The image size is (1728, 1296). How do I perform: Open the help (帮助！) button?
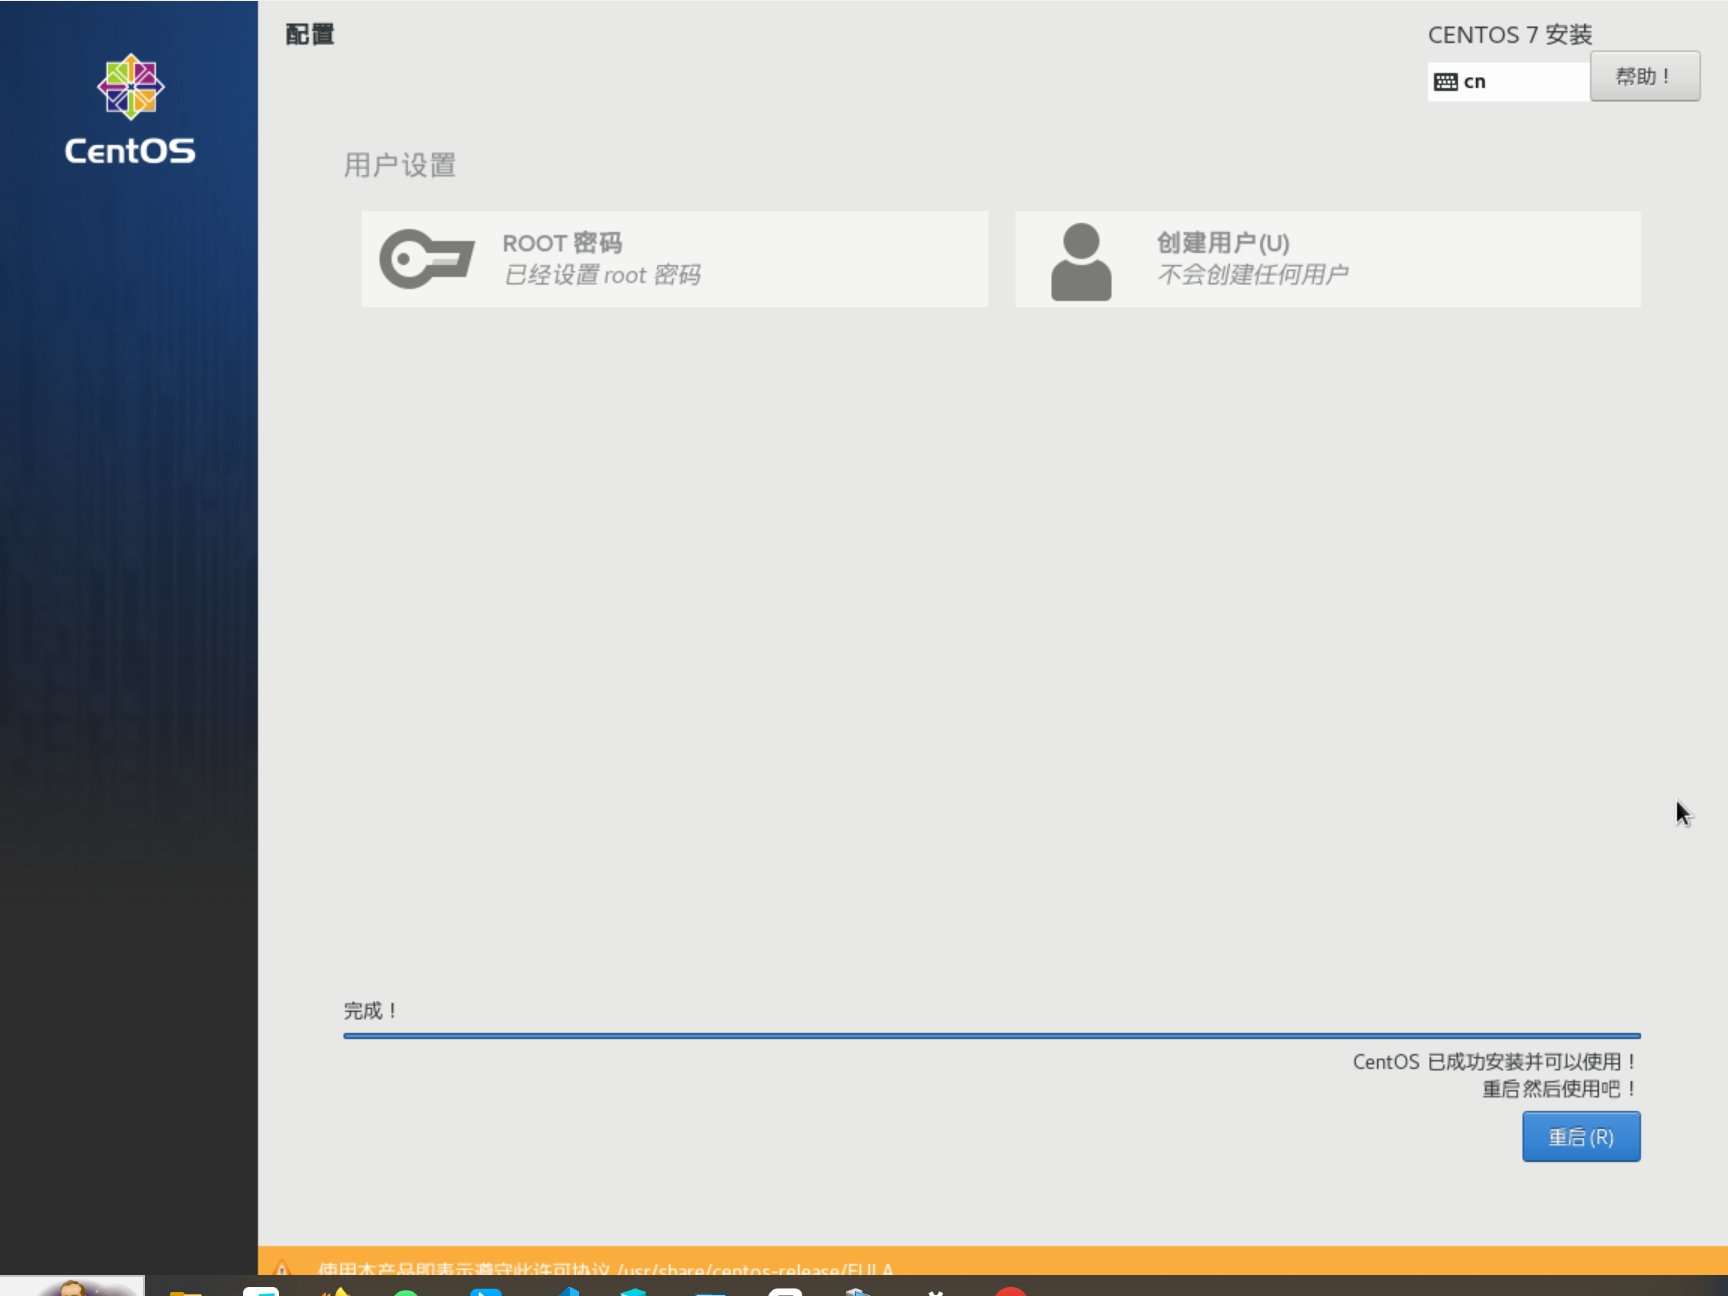coord(1645,76)
